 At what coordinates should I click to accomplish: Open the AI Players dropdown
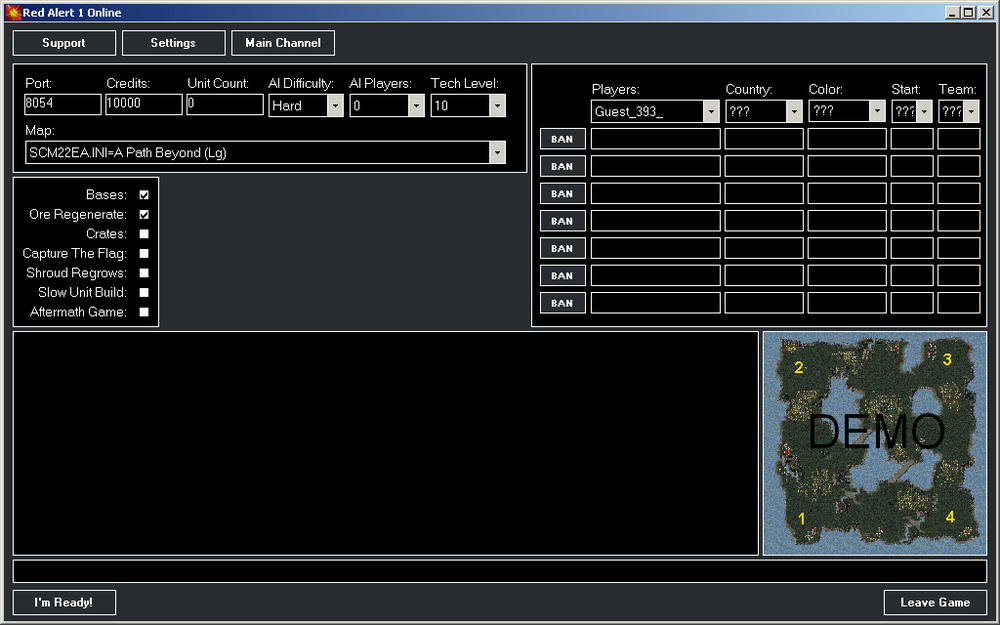click(x=416, y=106)
